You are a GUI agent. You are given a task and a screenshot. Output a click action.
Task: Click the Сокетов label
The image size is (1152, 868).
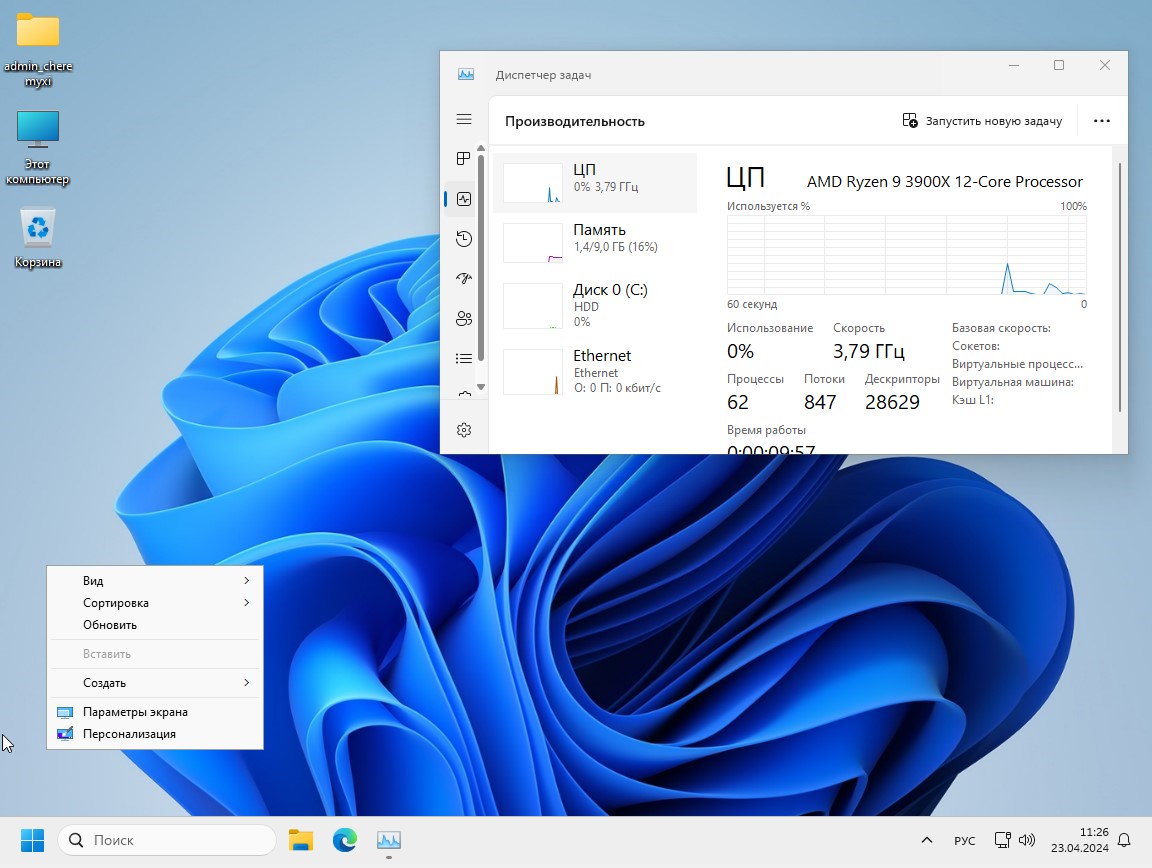[976, 346]
